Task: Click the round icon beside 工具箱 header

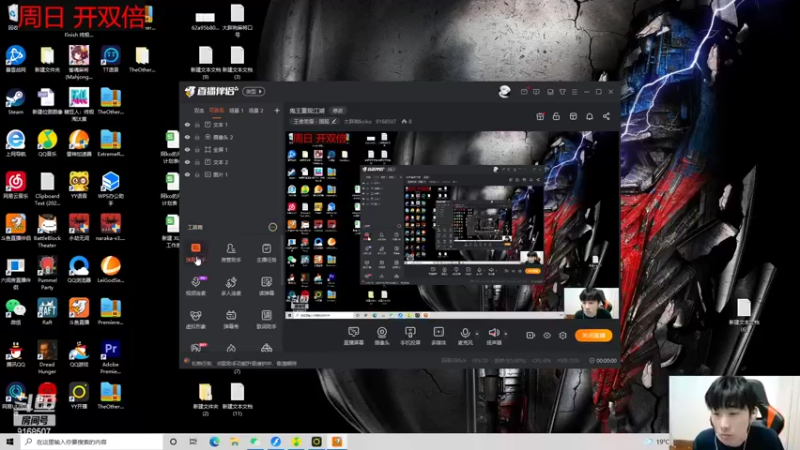Action: point(272,227)
